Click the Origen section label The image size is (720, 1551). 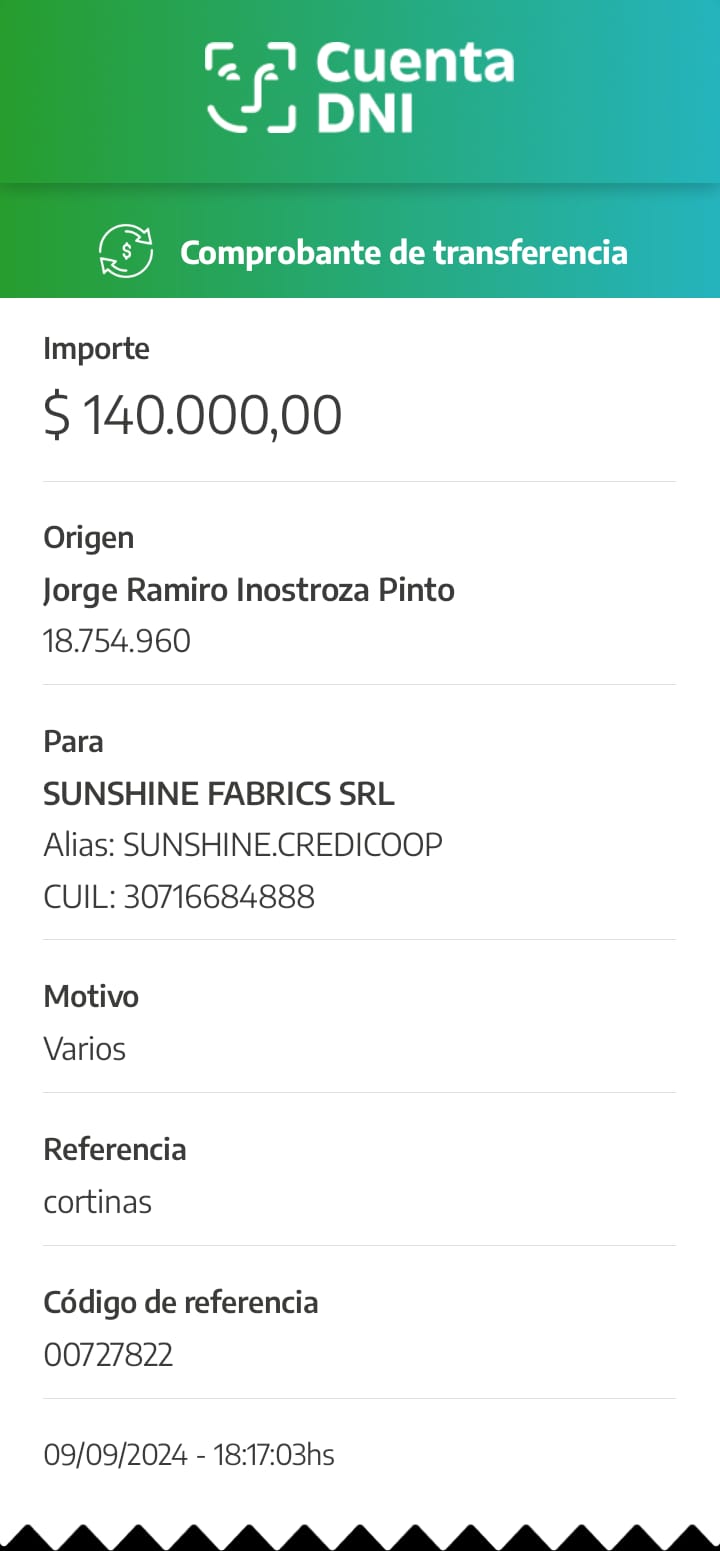(88, 538)
